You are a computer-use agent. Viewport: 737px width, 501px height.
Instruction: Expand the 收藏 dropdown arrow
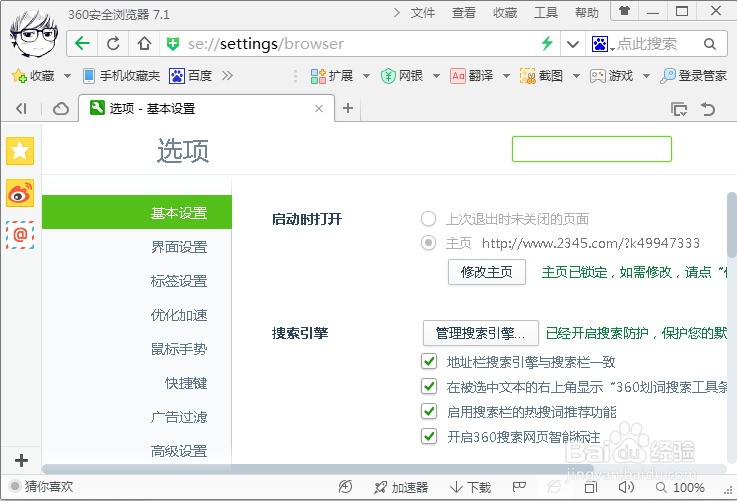coord(67,76)
